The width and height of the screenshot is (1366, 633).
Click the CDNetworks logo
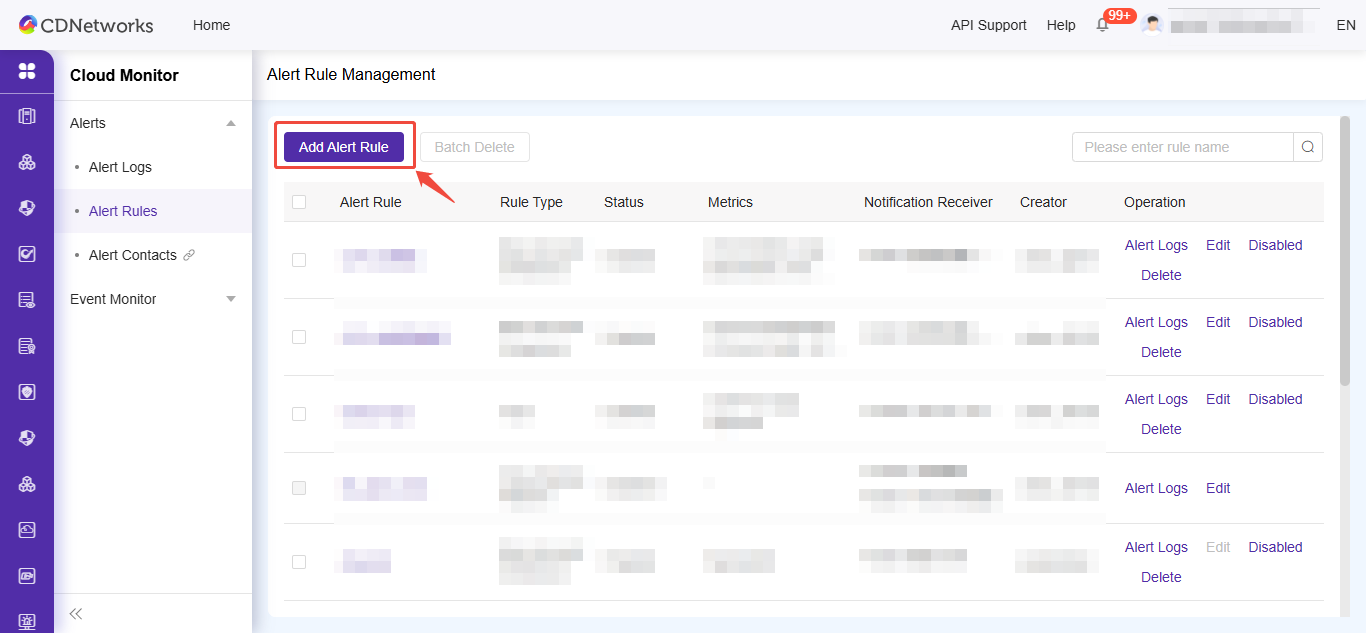(x=86, y=25)
